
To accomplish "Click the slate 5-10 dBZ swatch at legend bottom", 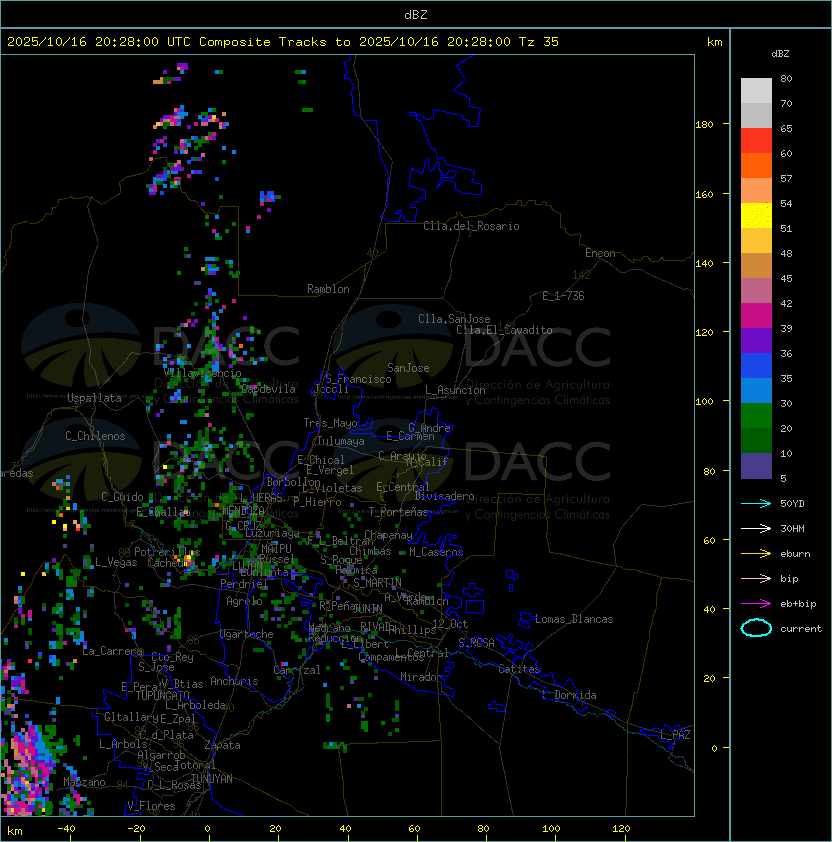I will [x=756, y=466].
